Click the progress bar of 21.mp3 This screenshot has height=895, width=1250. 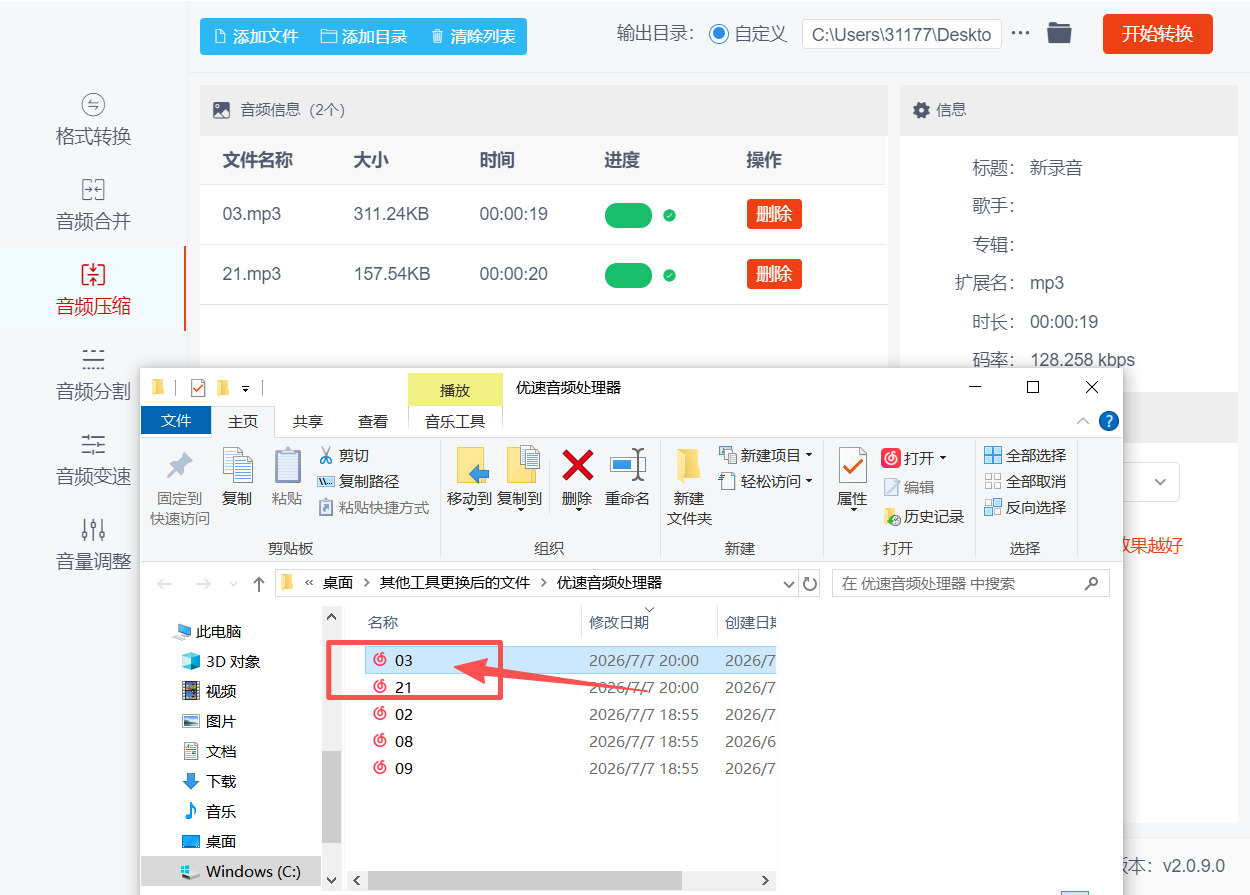tap(628, 275)
